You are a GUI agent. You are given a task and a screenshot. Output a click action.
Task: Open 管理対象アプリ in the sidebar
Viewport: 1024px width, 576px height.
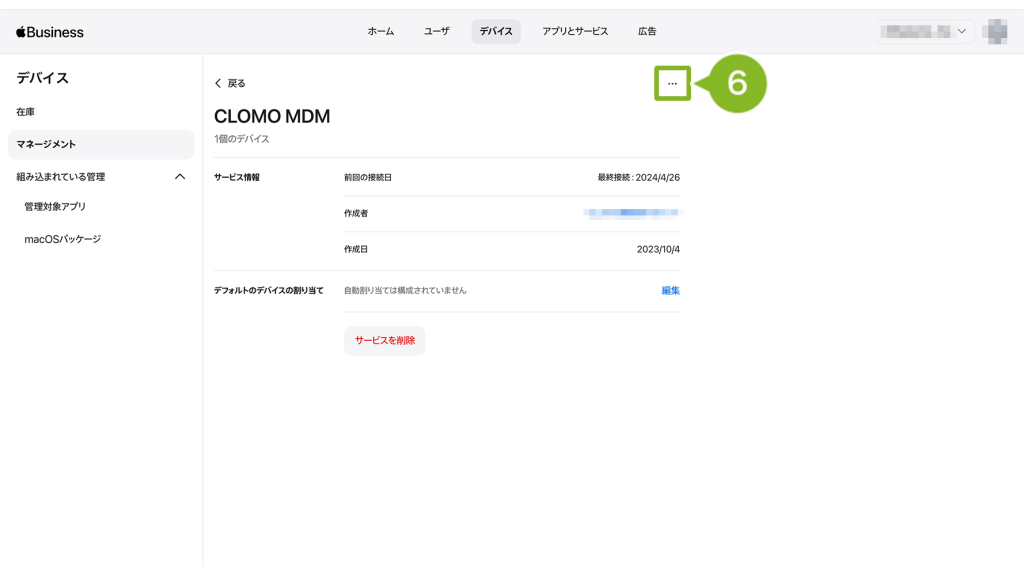coord(55,207)
